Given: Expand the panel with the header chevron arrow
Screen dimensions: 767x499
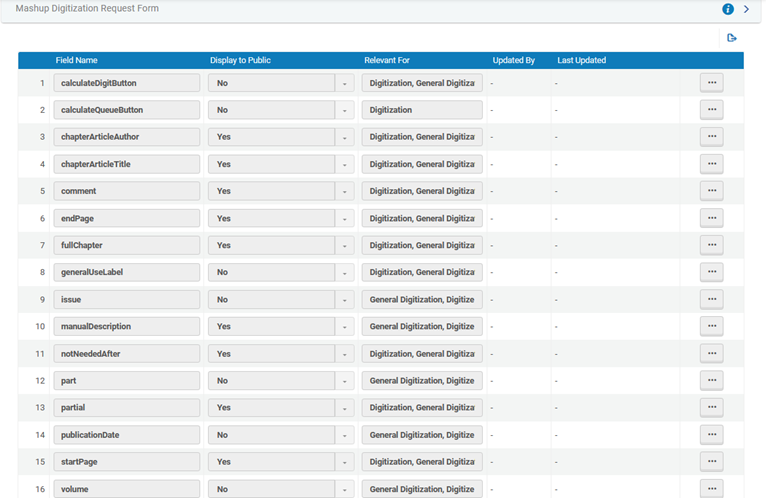Looking at the screenshot, I should click(x=746, y=9).
